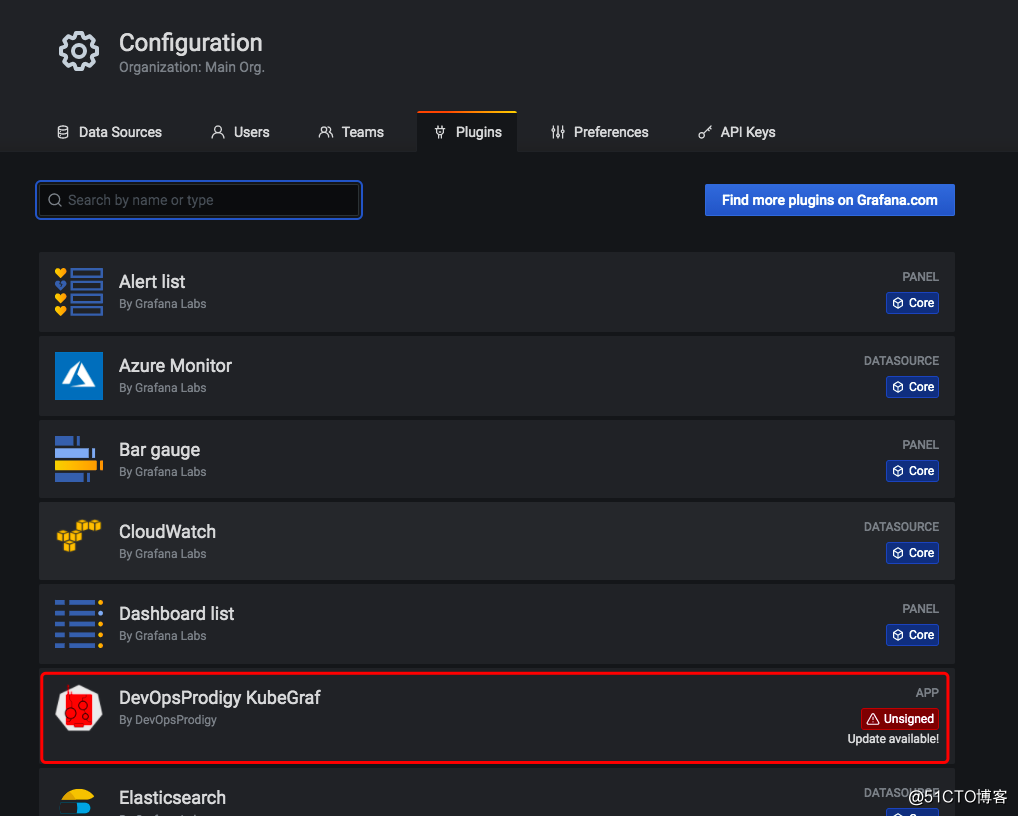Click the red Unsigned badge

tap(900, 719)
